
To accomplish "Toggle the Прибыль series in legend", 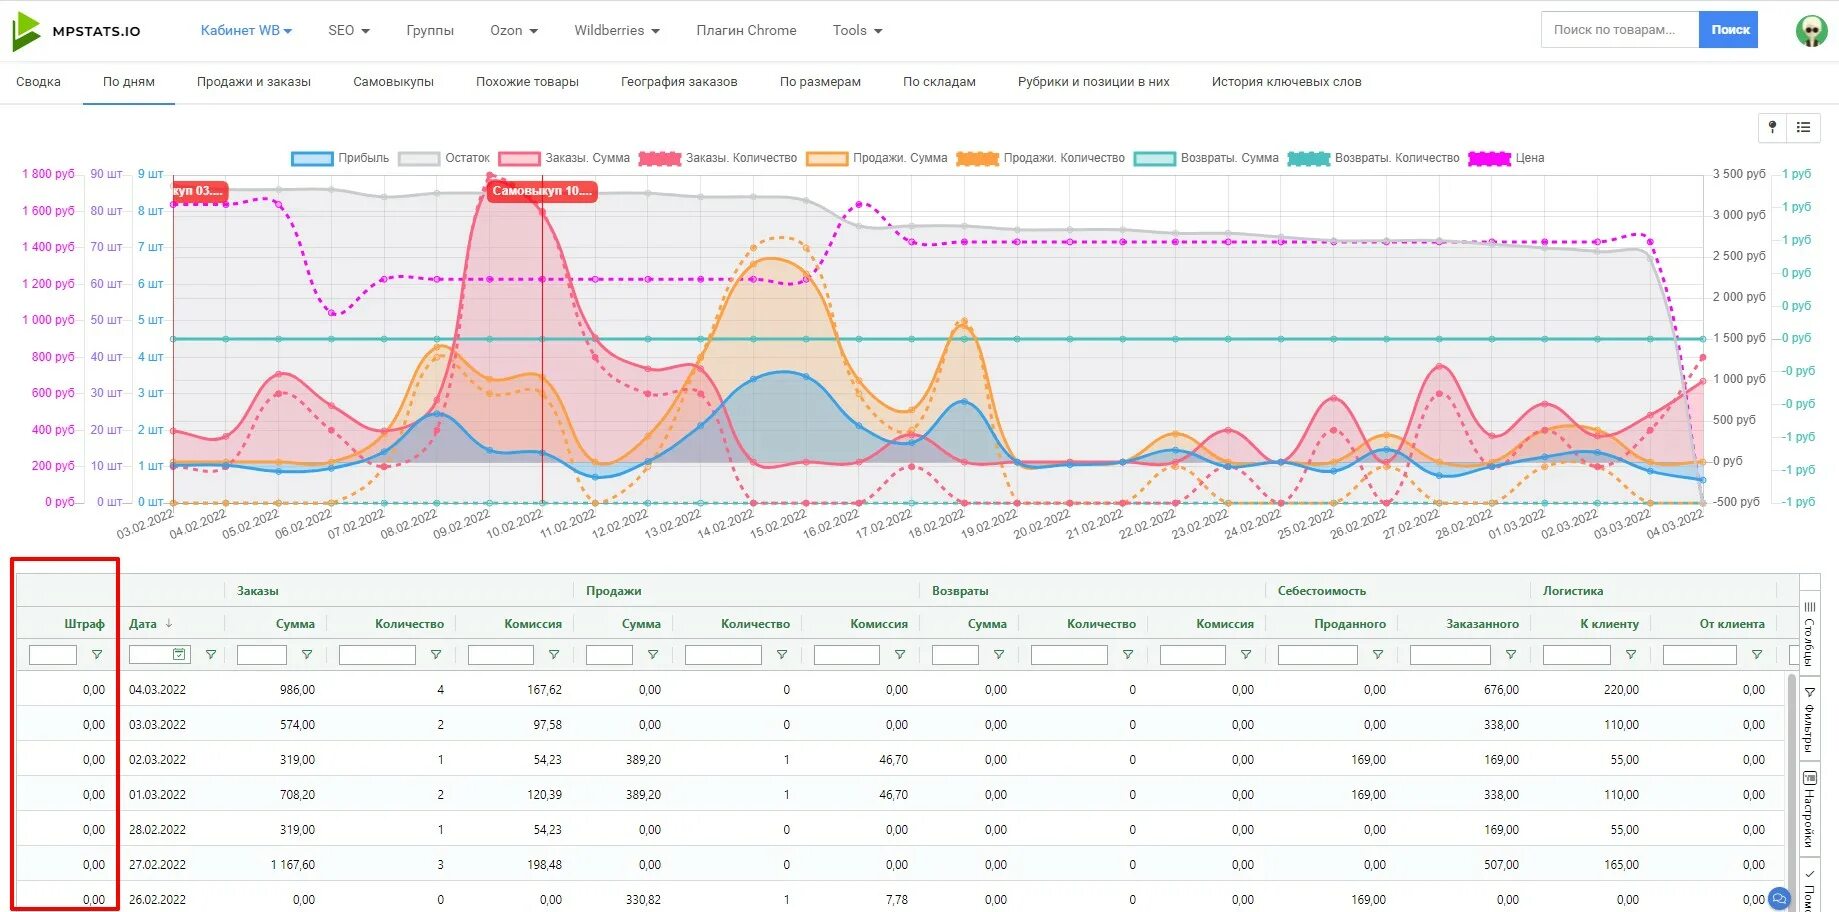I will click(340, 158).
